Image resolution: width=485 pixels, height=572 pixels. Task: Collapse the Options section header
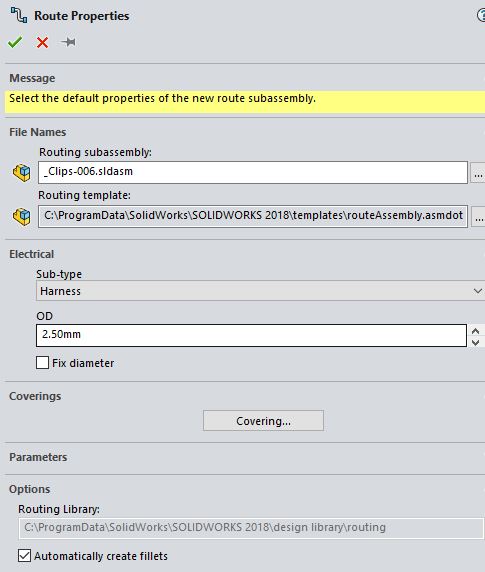click(x=30, y=489)
